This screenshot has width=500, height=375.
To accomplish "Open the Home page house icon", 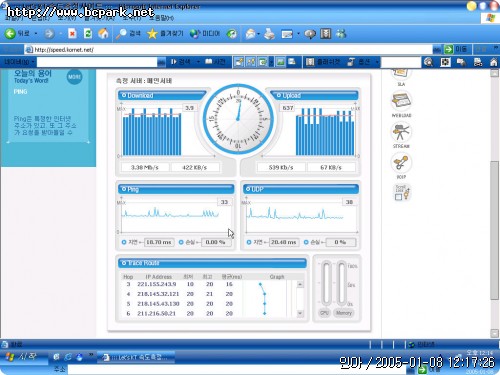I will point(103,33).
